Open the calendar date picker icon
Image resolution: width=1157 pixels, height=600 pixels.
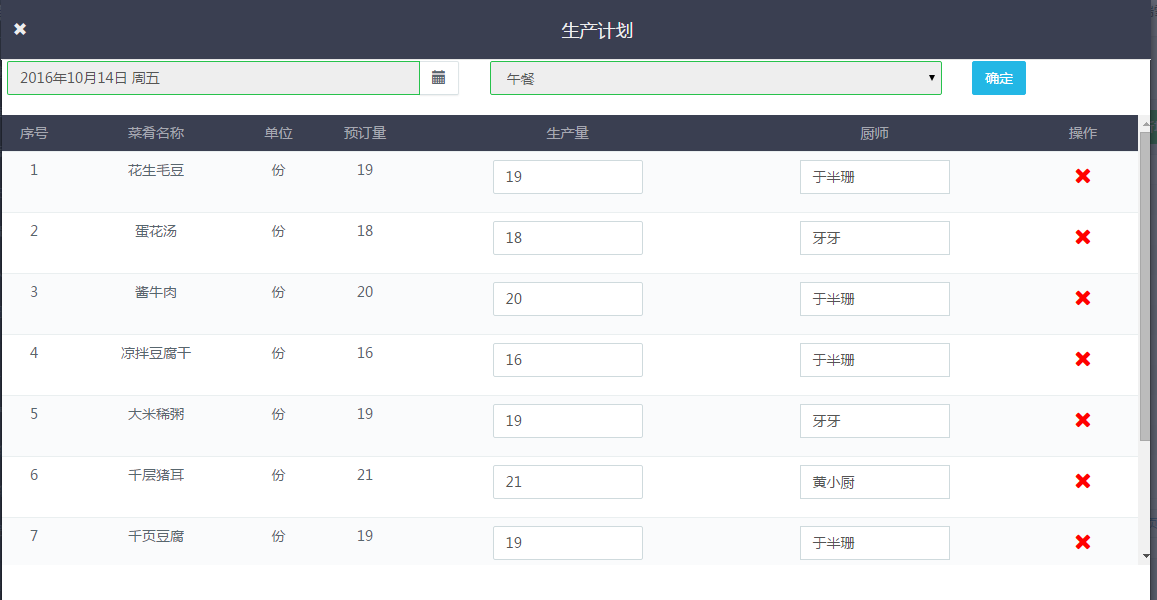438,78
